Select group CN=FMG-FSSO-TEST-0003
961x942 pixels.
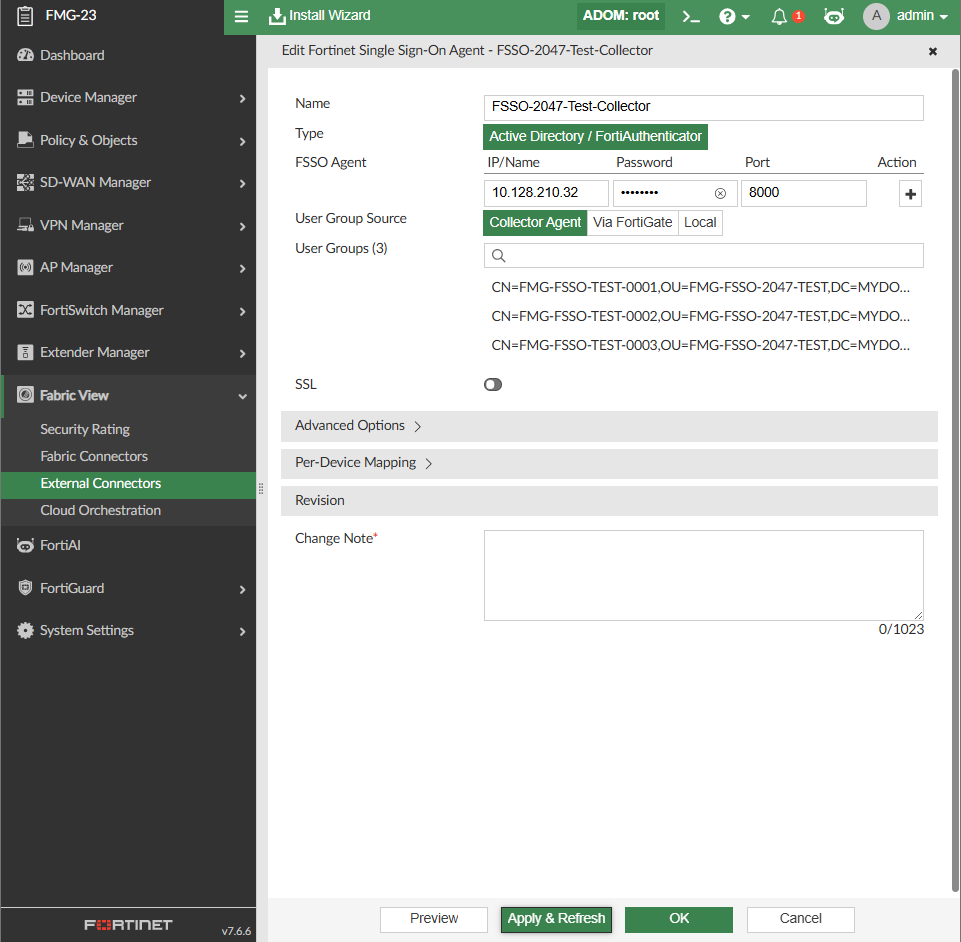[x=700, y=345]
